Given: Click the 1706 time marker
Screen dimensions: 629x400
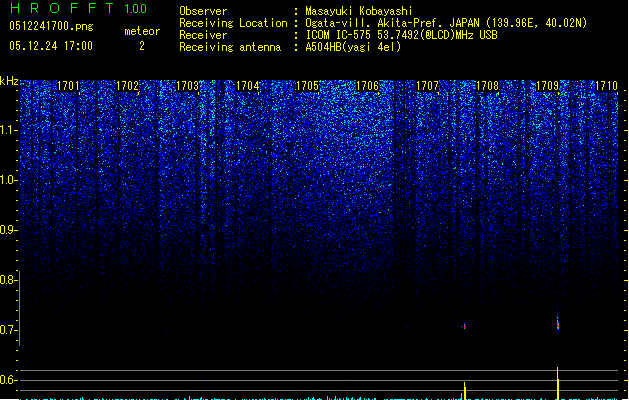Looking at the screenshot, I should point(367,86).
